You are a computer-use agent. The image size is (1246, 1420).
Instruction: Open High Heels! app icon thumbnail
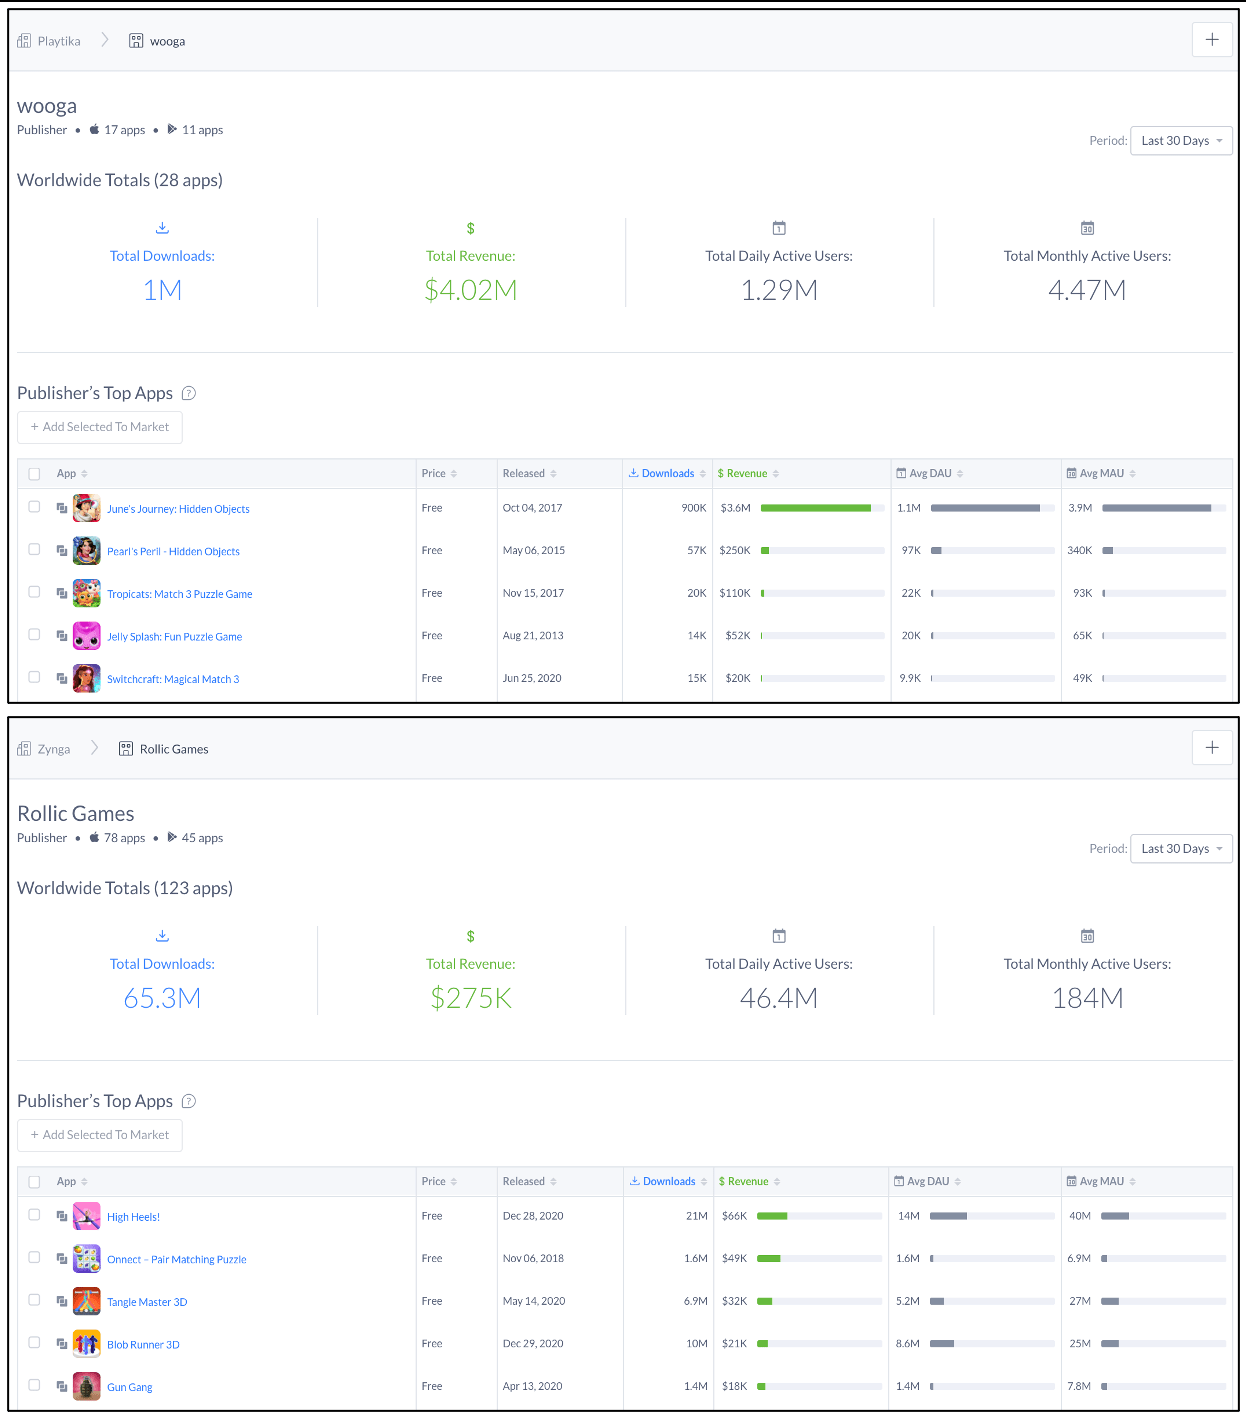87,1216
